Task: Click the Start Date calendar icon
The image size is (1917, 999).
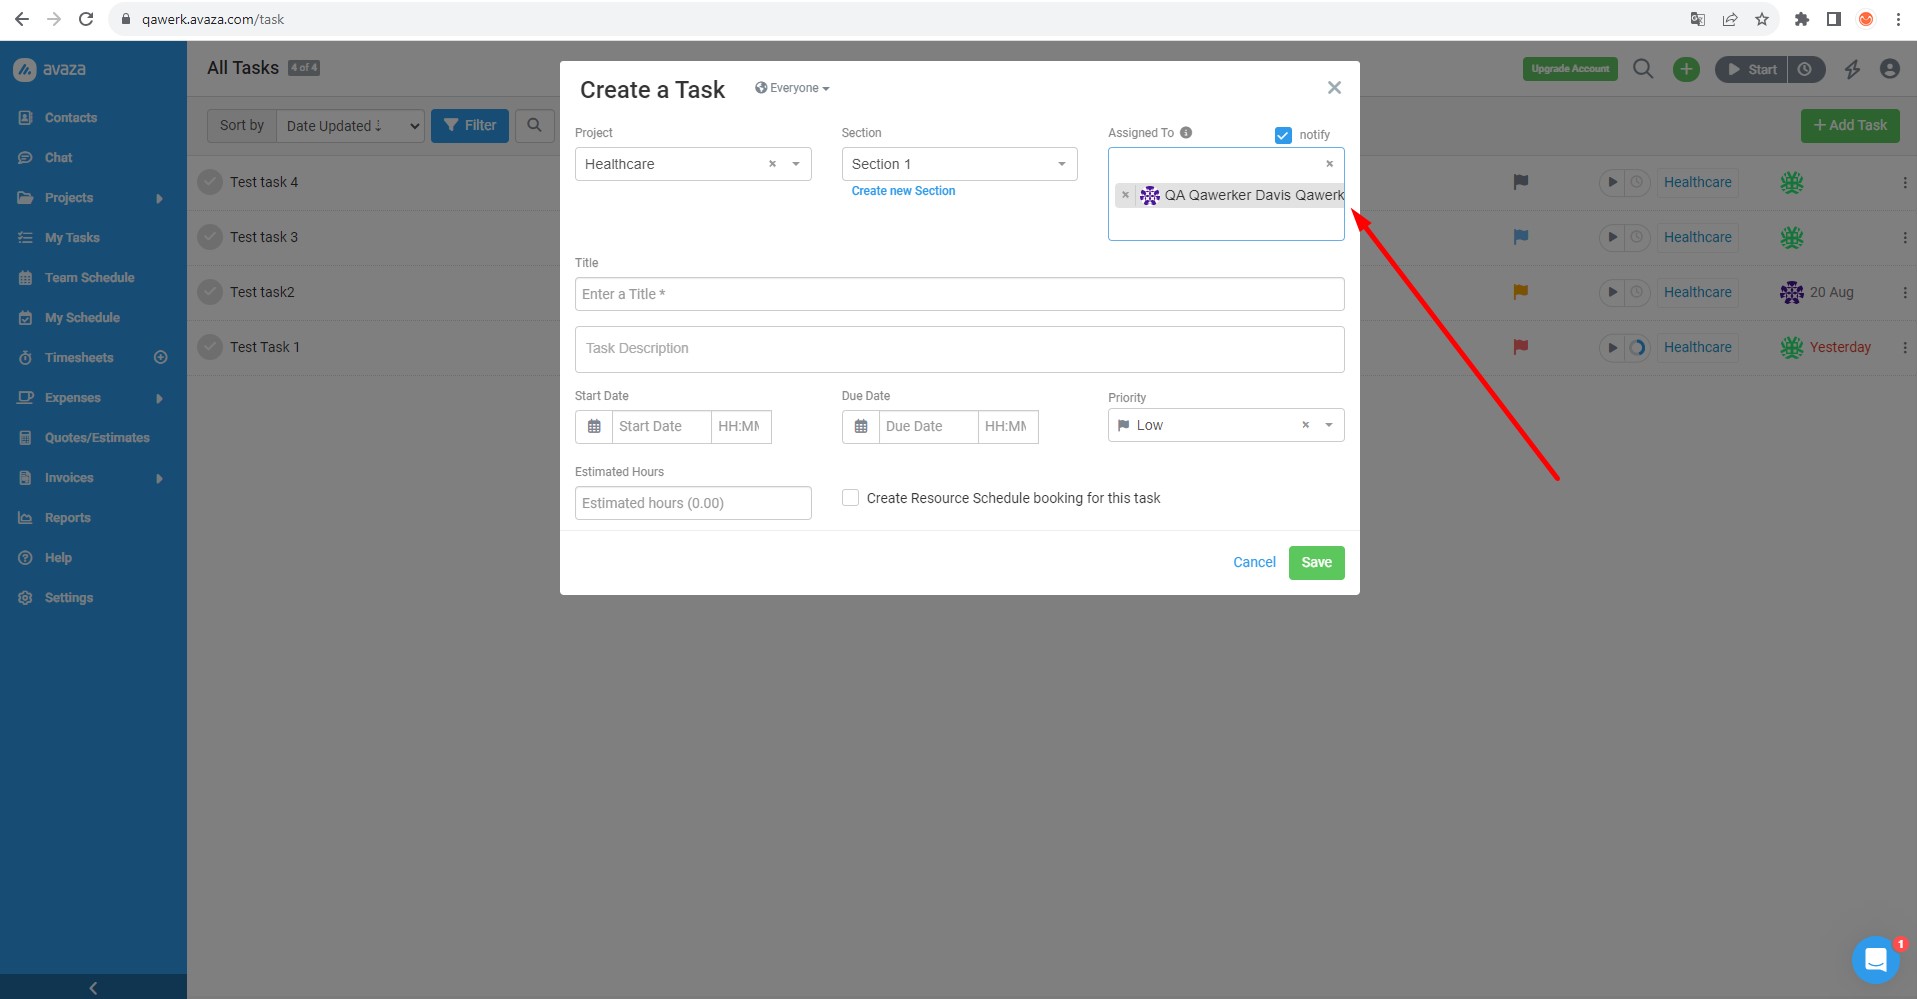Action: [x=594, y=427]
